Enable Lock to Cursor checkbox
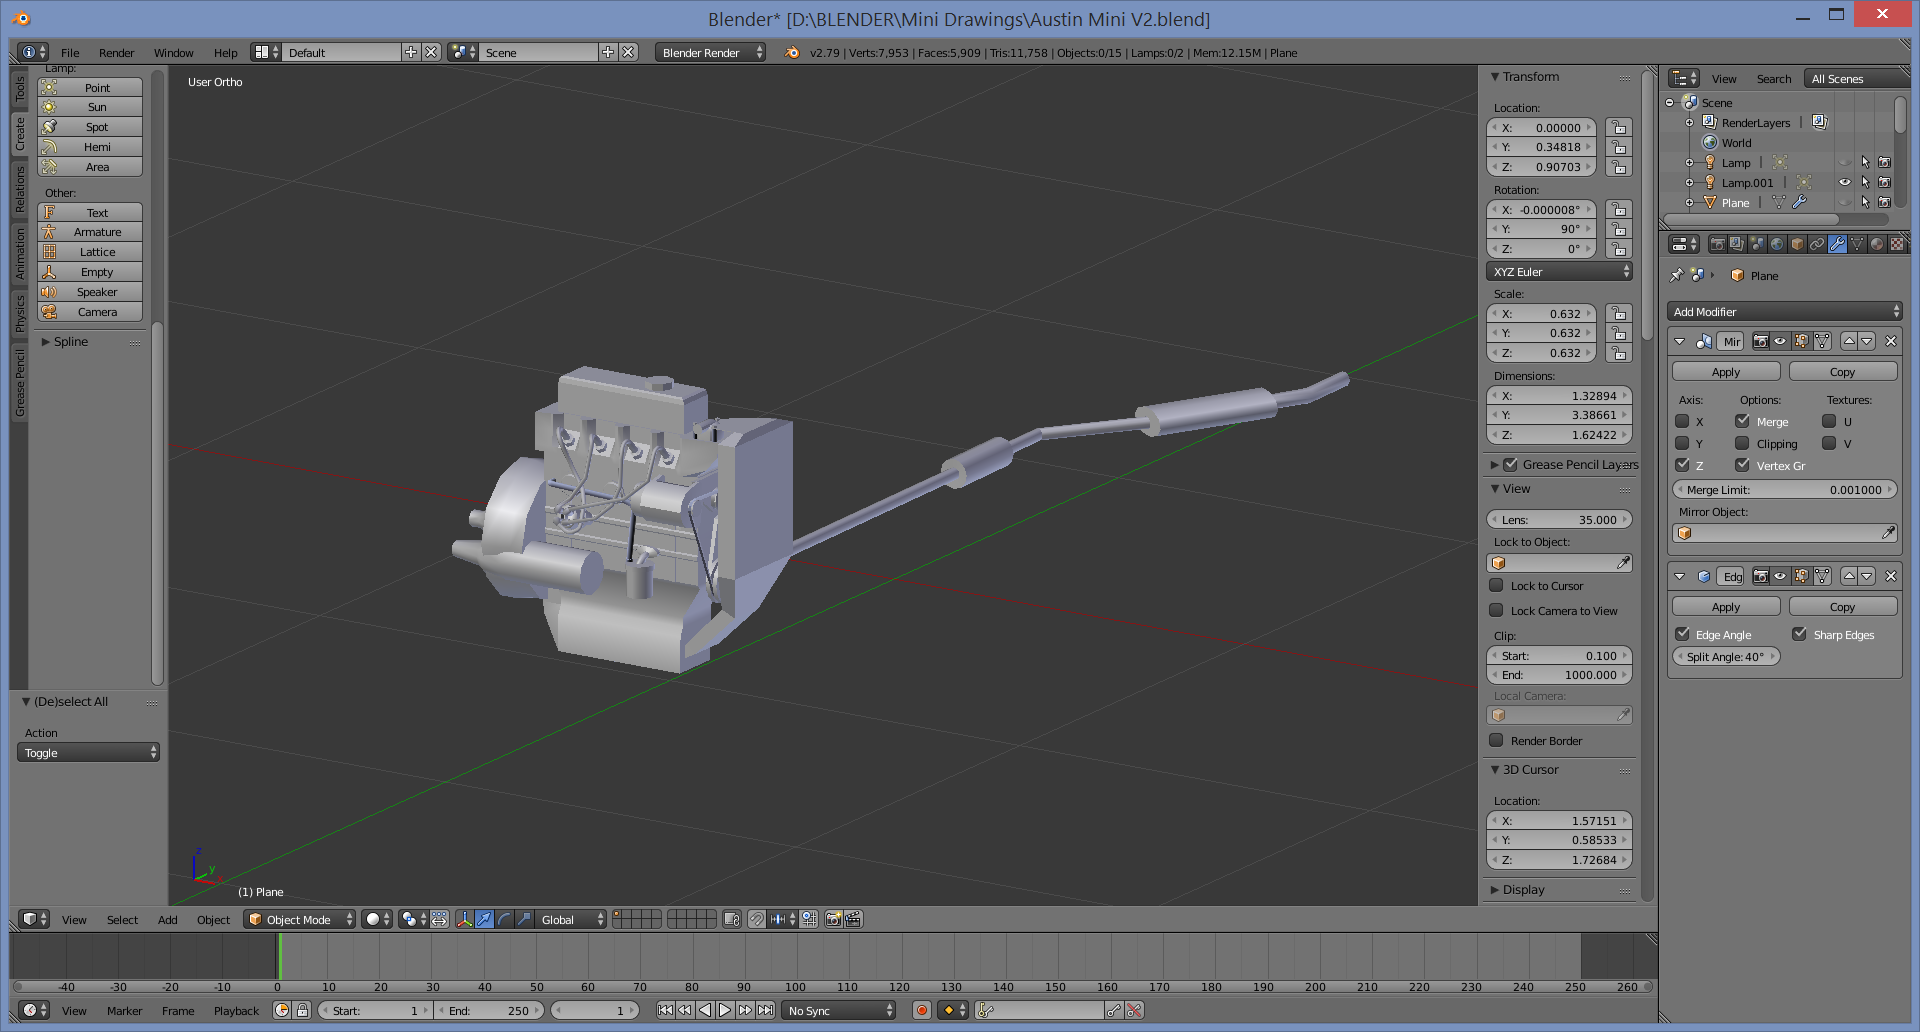 pos(1496,586)
